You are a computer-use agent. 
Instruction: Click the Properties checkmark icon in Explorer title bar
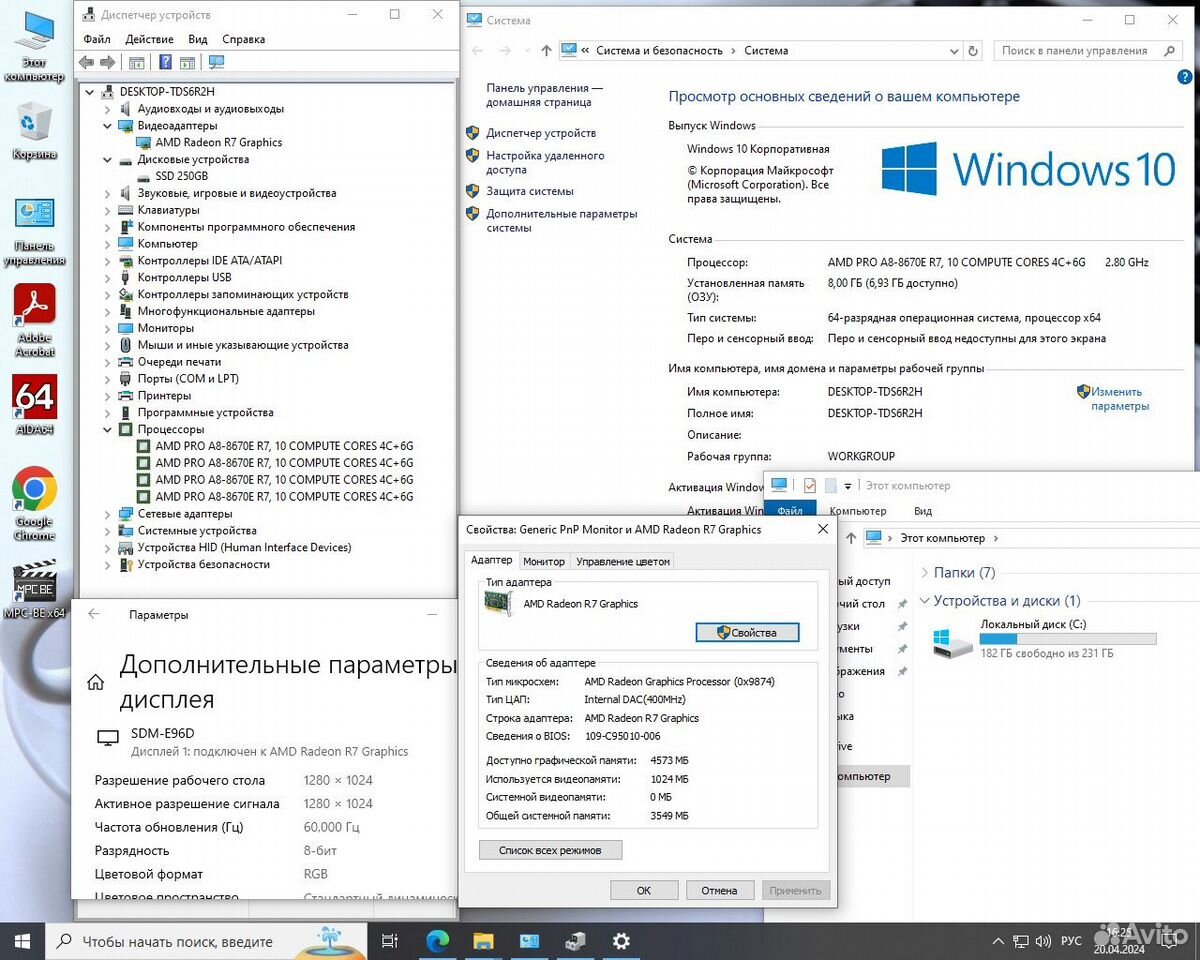pyautogui.click(x=810, y=485)
